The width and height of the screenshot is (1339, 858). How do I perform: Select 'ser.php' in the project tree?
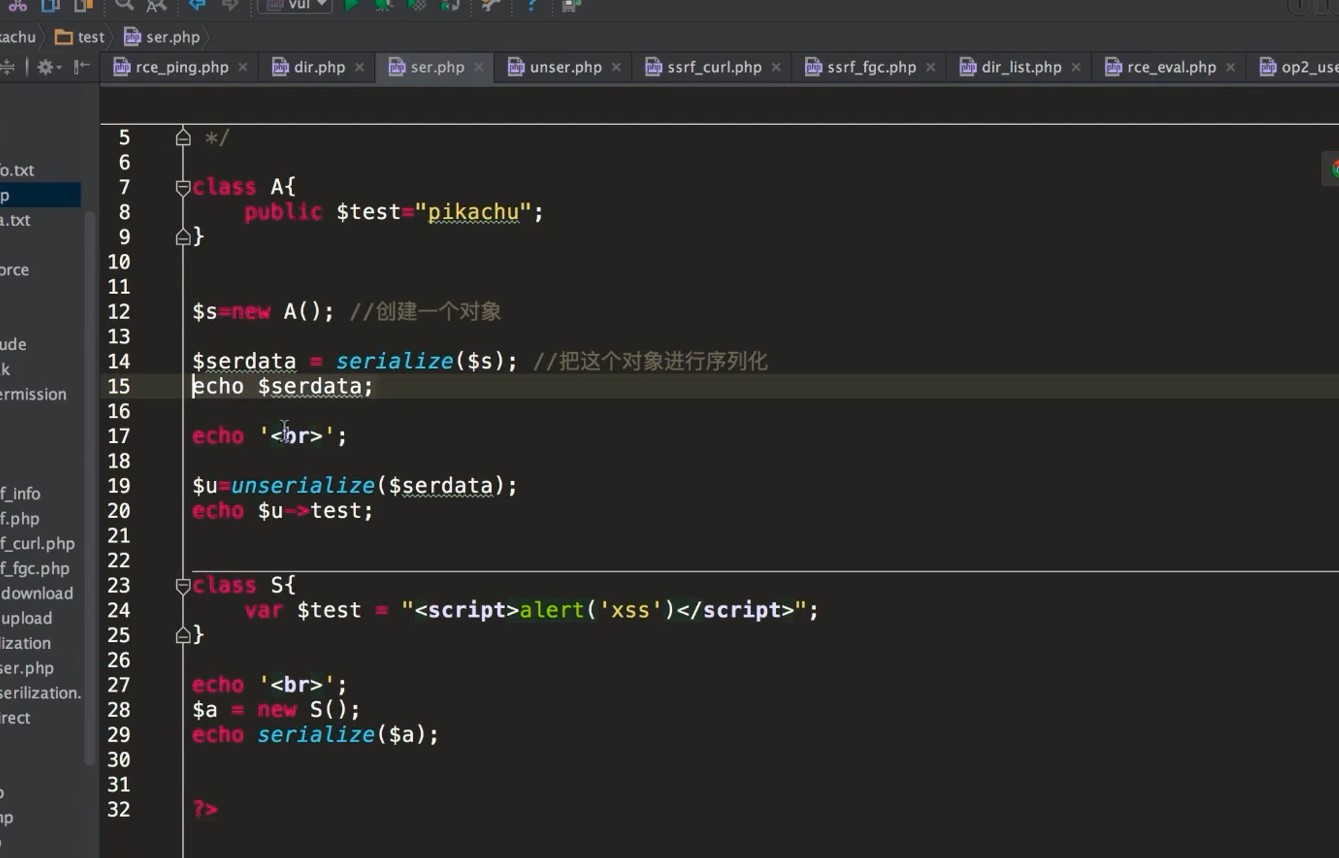[27, 668]
